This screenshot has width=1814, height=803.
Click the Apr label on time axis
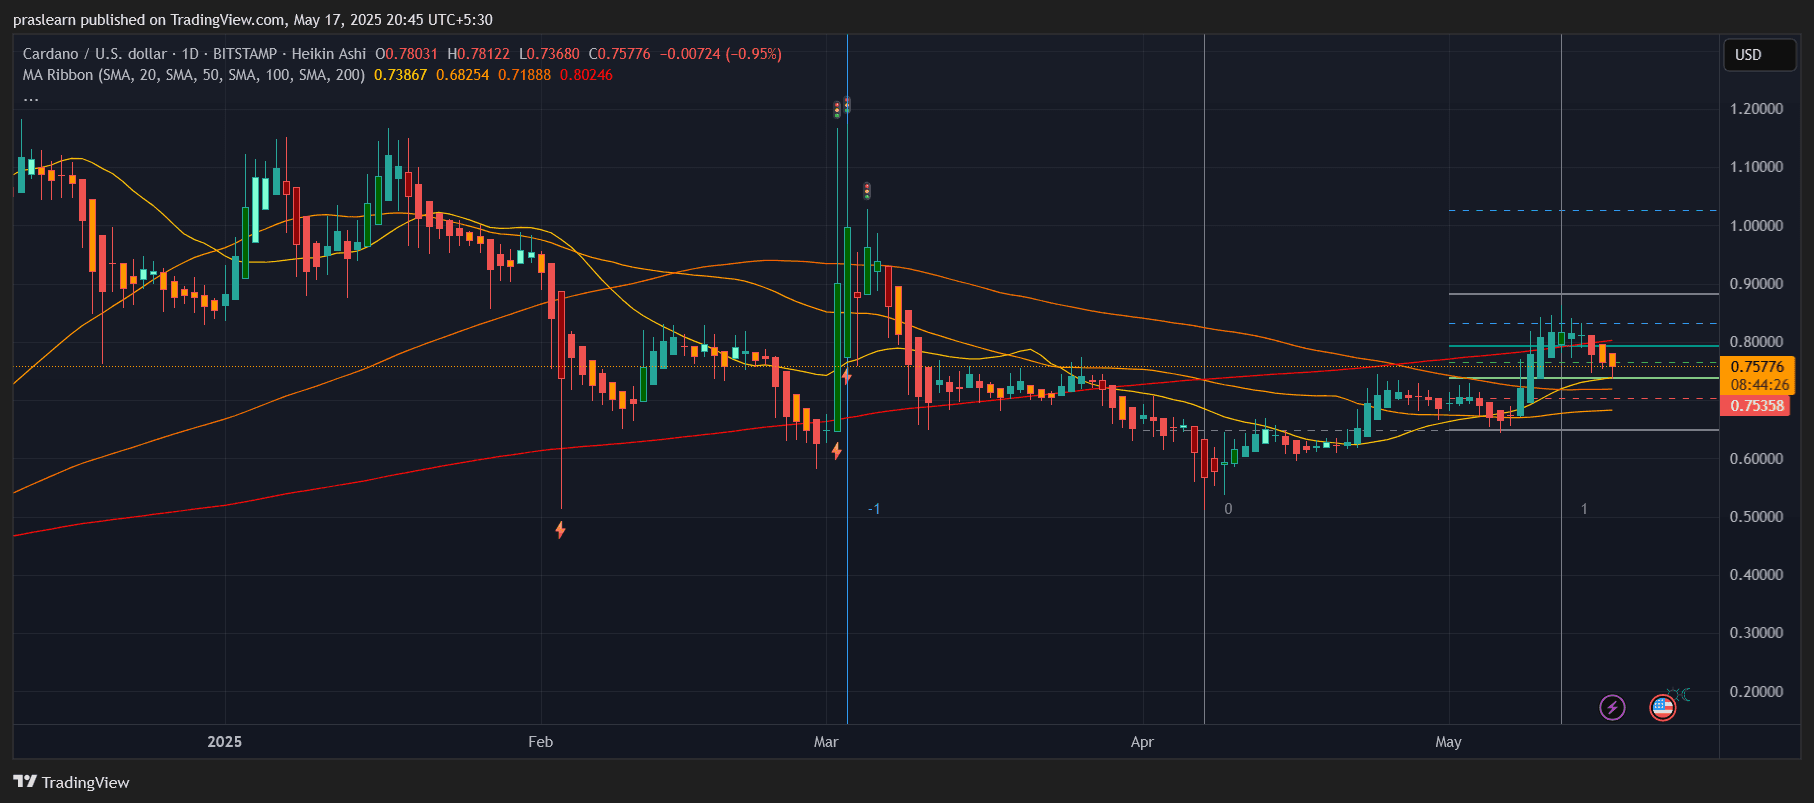pyautogui.click(x=1142, y=742)
